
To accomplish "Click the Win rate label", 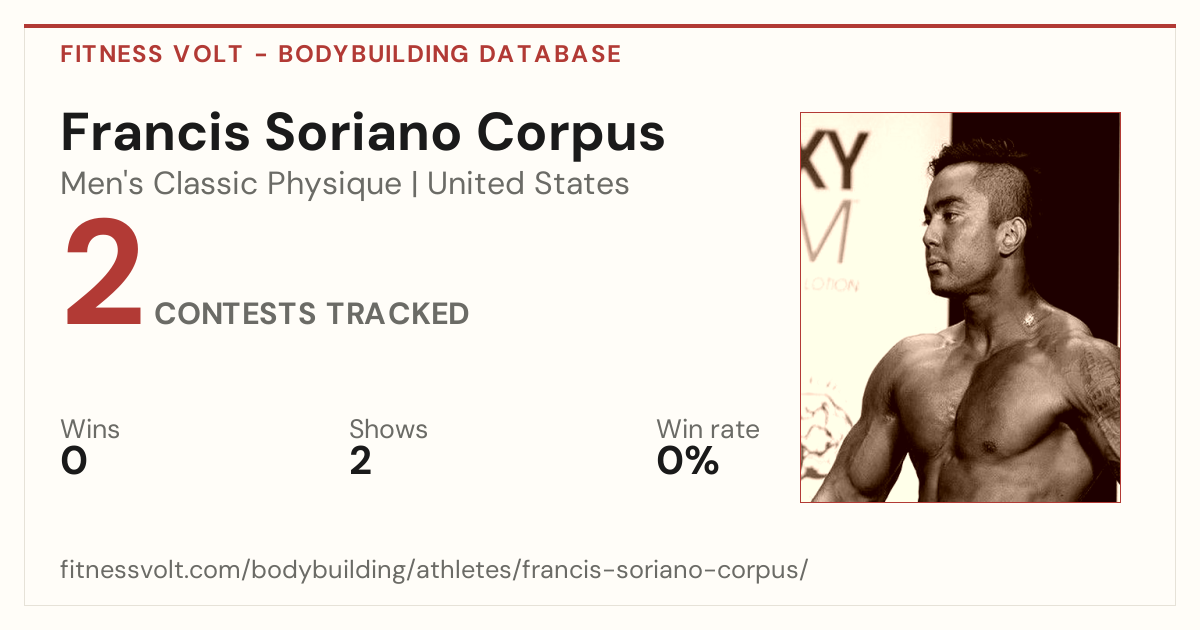I will click(x=708, y=430).
